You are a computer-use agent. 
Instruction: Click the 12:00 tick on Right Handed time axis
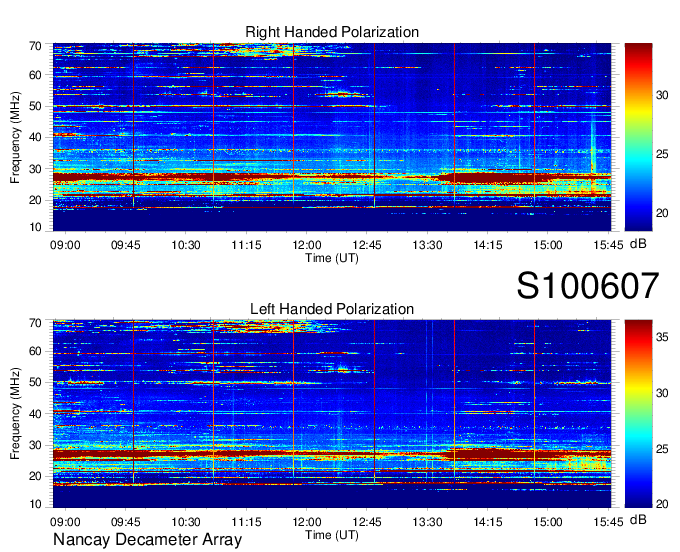(x=307, y=245)
